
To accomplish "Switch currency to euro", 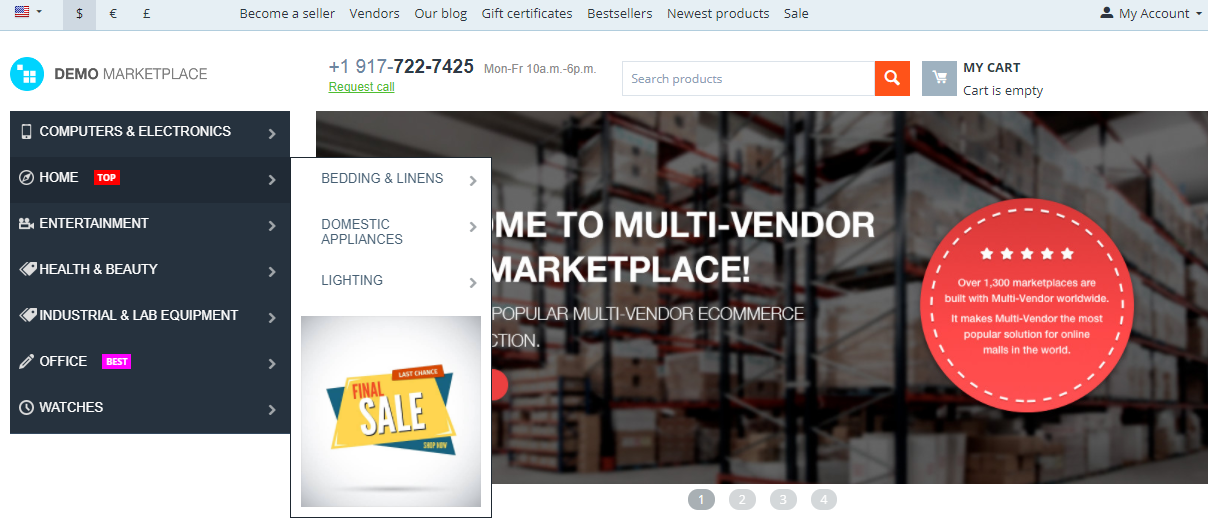I will pos(113,14).
